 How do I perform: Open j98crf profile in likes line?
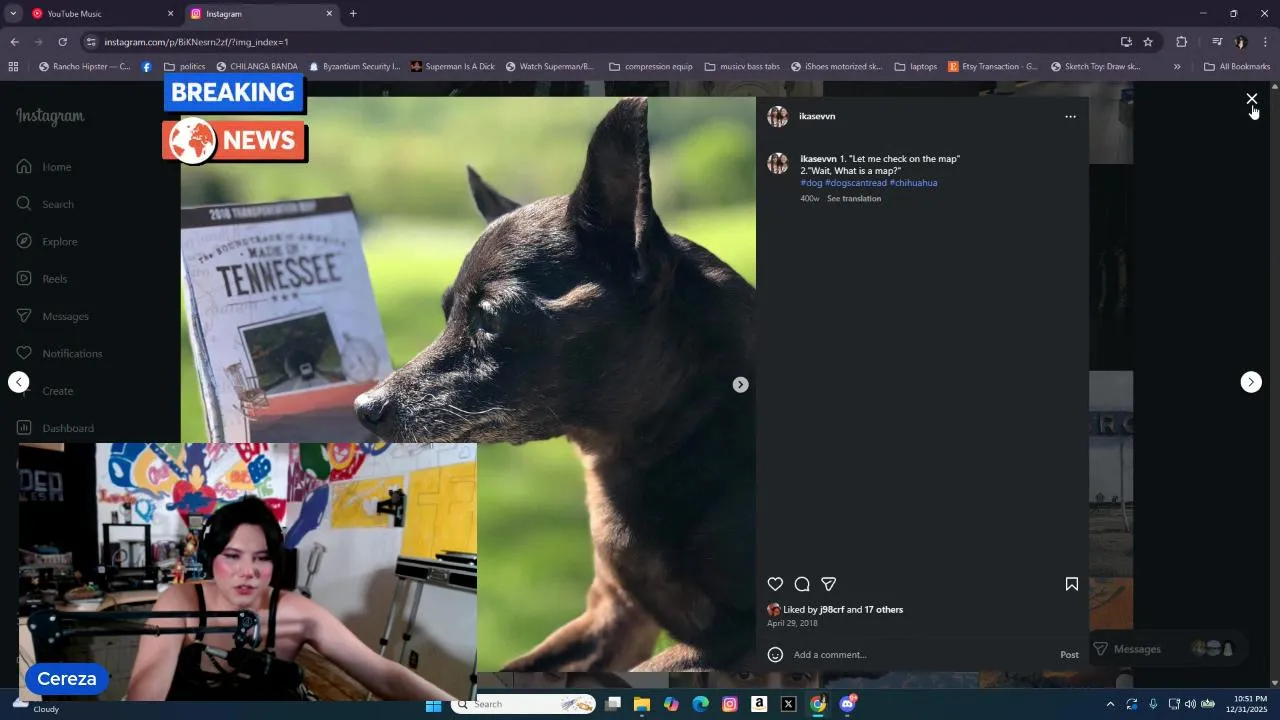click(x=832, y=610)
